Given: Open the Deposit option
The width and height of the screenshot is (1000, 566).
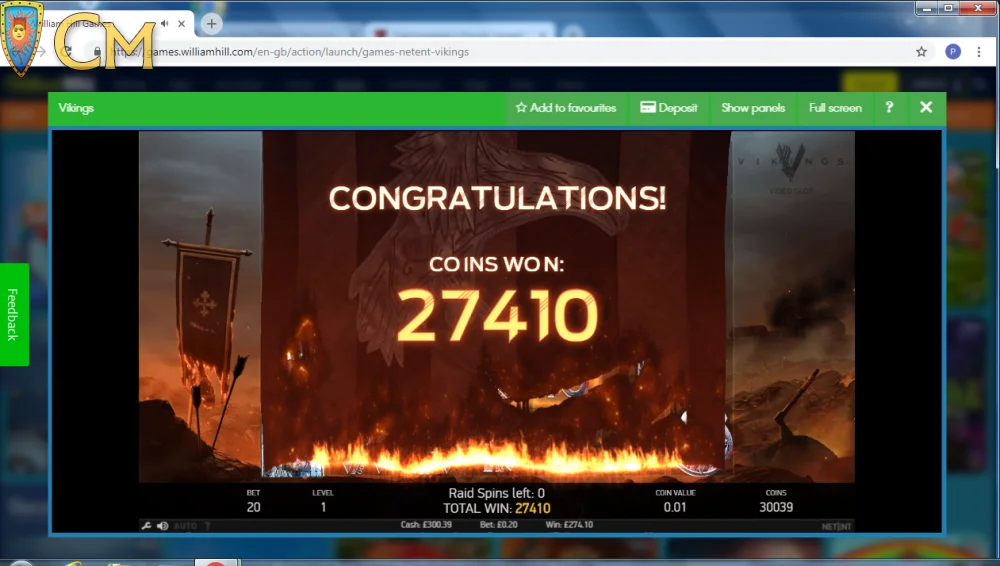Looking at the screenshot, I should click(668, 108).
